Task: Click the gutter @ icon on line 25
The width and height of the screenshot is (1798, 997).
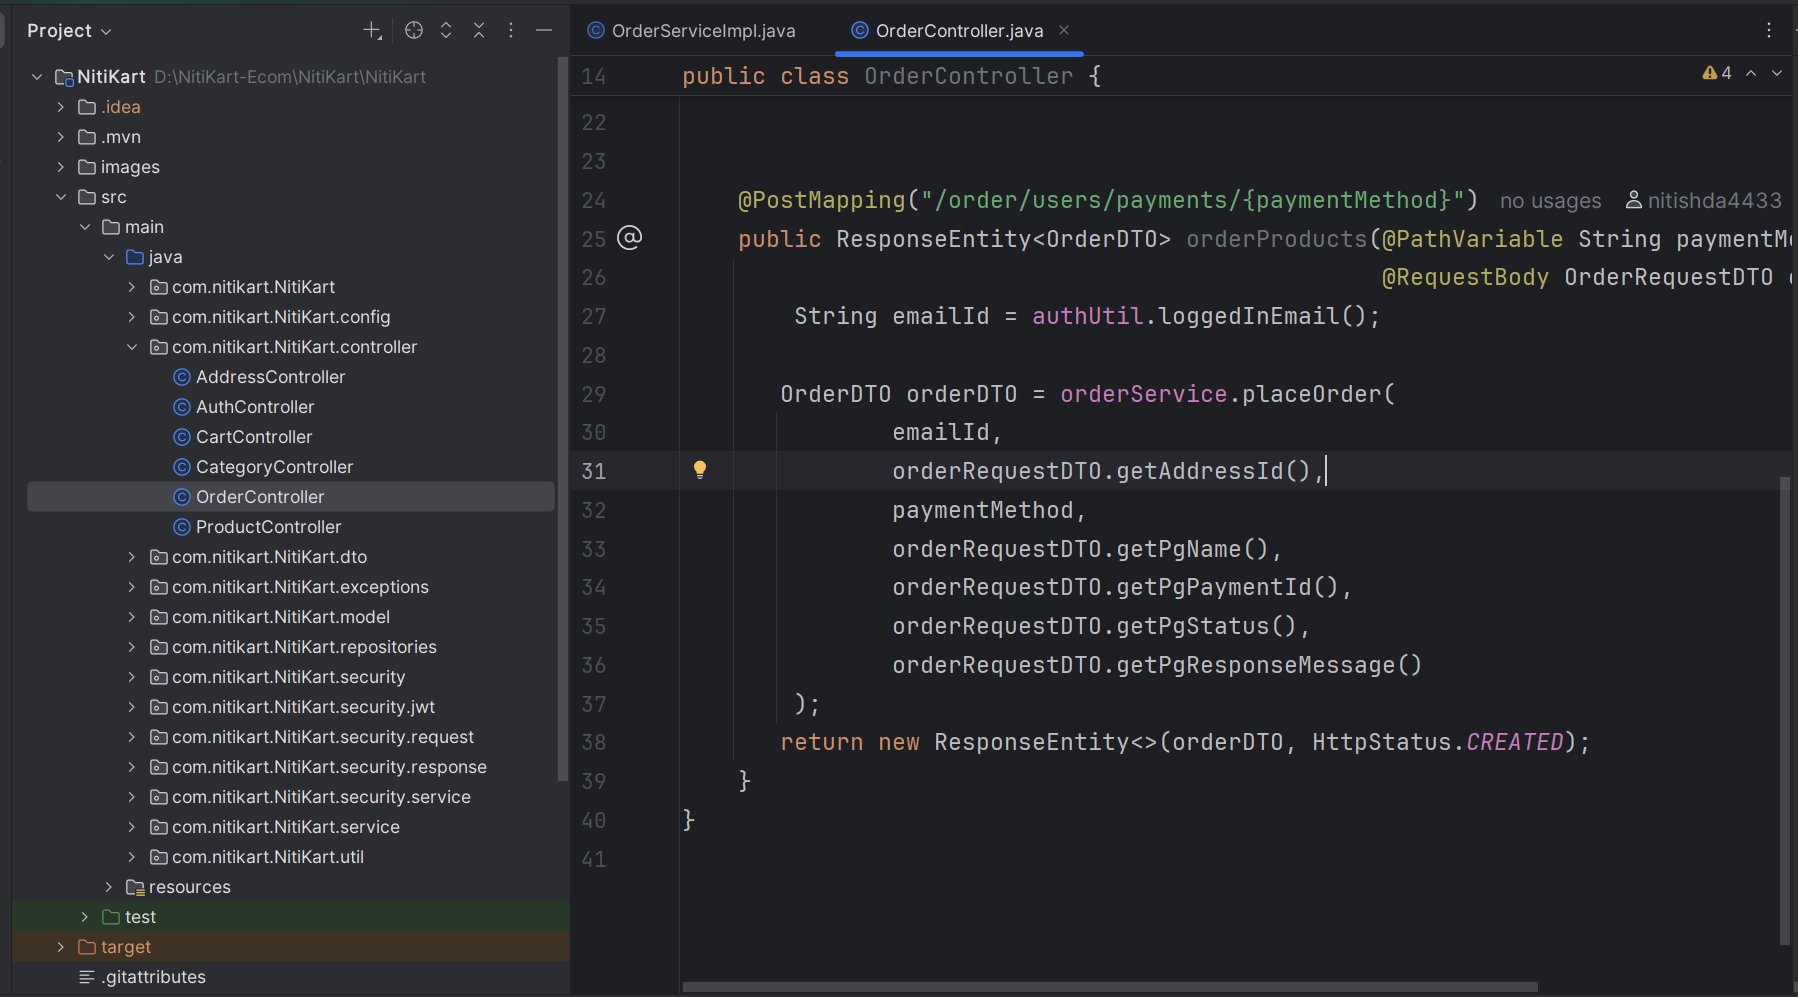Action: click(629, 238)
